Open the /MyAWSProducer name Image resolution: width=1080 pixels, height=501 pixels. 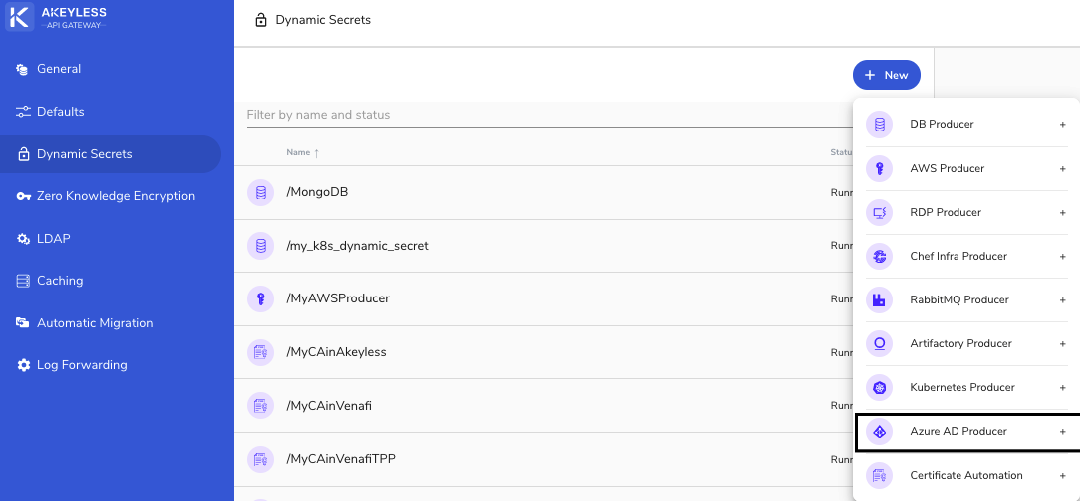[x=338, y=298]
